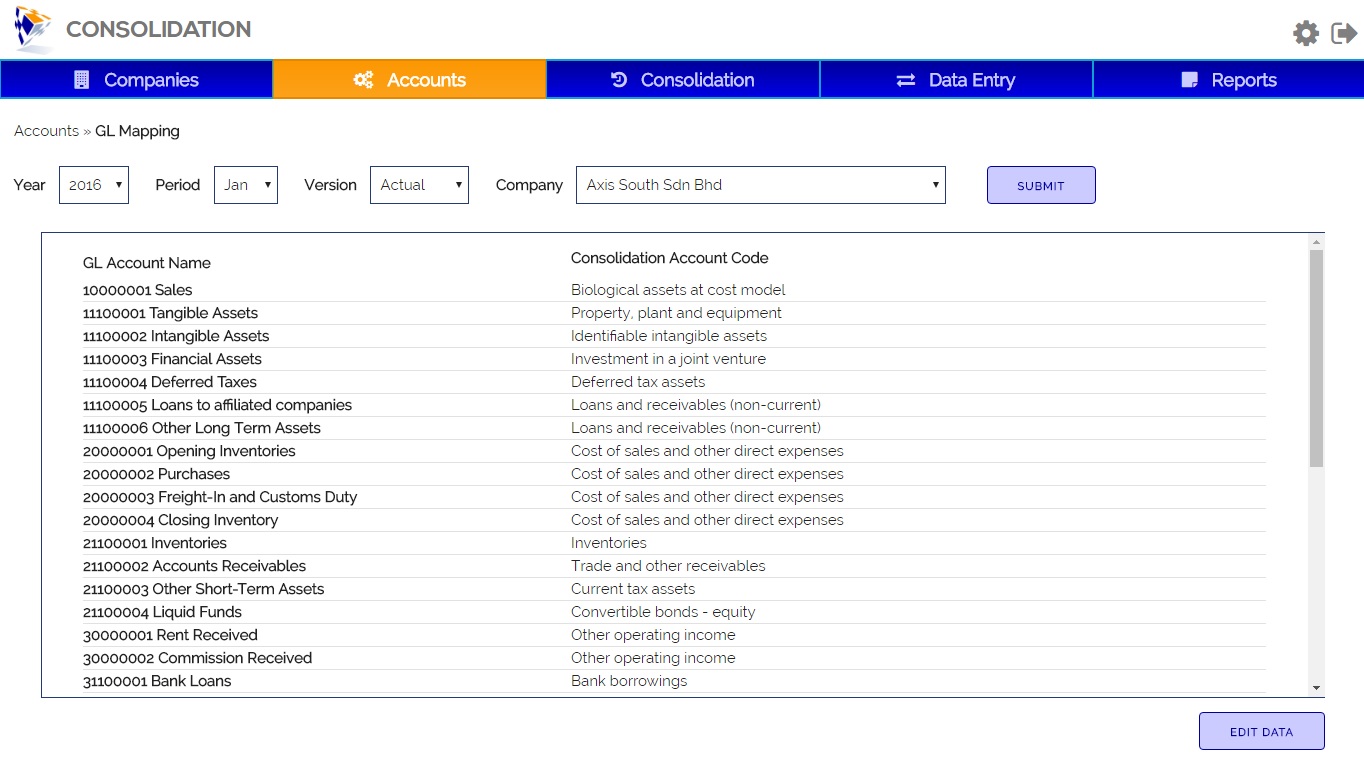Click the GL Account Name column header
This screenshot has width=1364, height=766.
tap(147, 263)
